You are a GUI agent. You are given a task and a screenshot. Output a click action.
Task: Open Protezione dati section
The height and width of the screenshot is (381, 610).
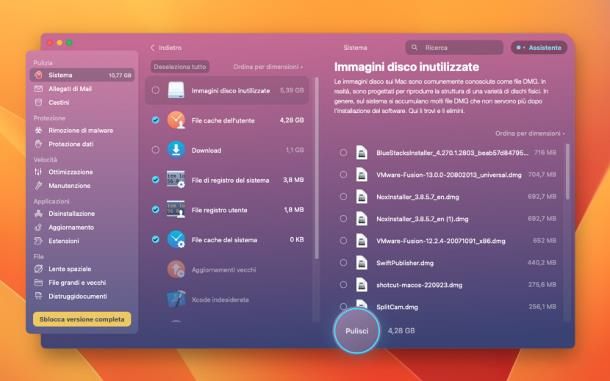click(x=82, y=144)
